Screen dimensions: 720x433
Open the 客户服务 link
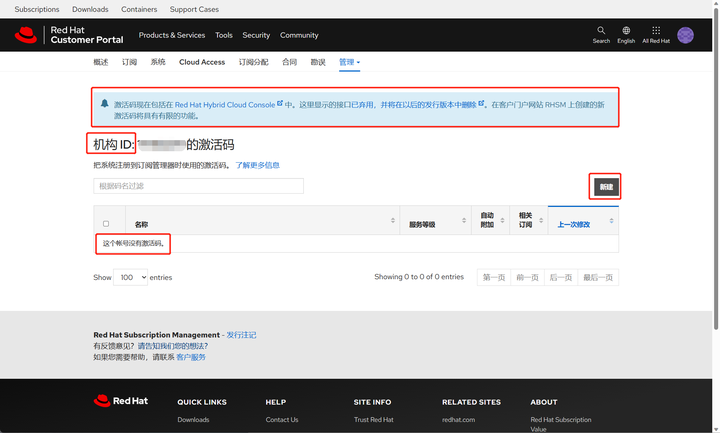191,357
